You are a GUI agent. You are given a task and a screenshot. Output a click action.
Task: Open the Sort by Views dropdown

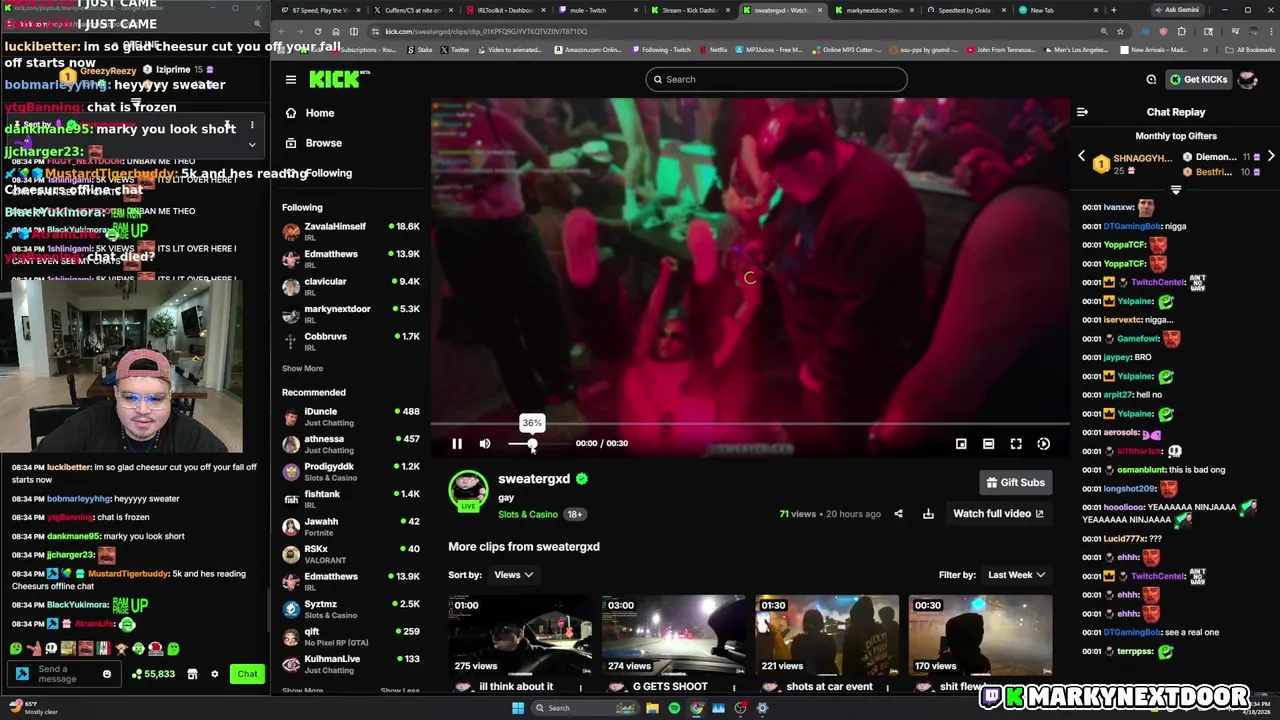pyautogui.click(x=513, y=575)
